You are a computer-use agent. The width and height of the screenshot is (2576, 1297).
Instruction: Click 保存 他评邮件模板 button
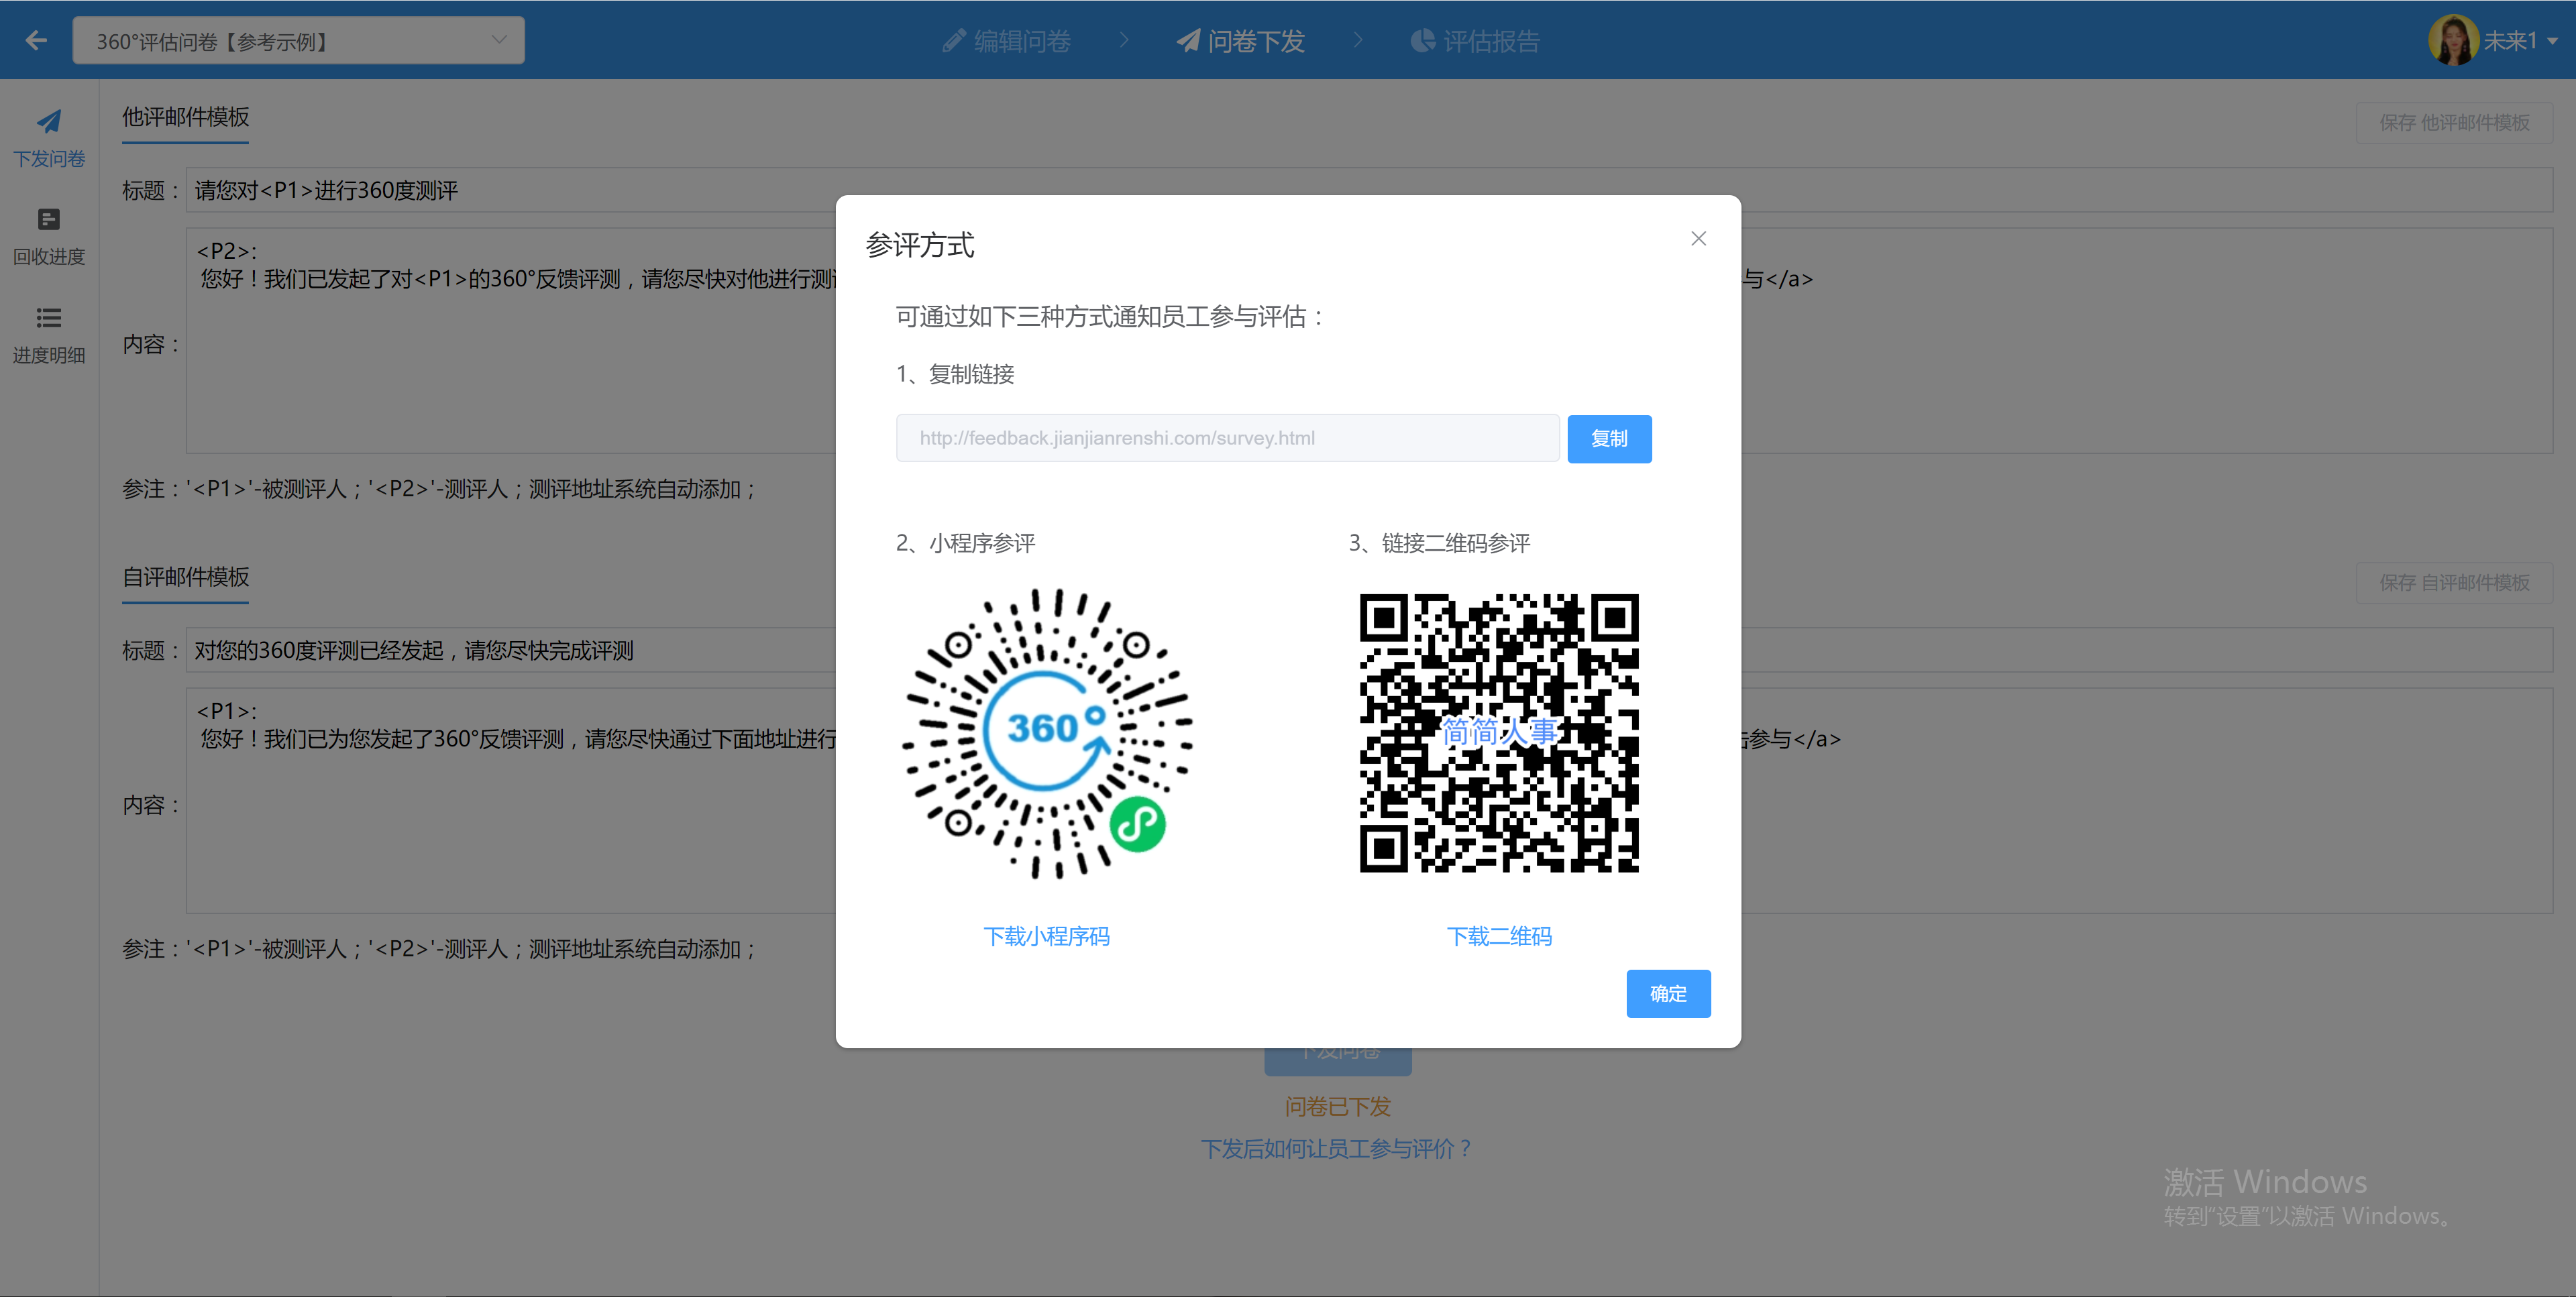coord(2453,122)
